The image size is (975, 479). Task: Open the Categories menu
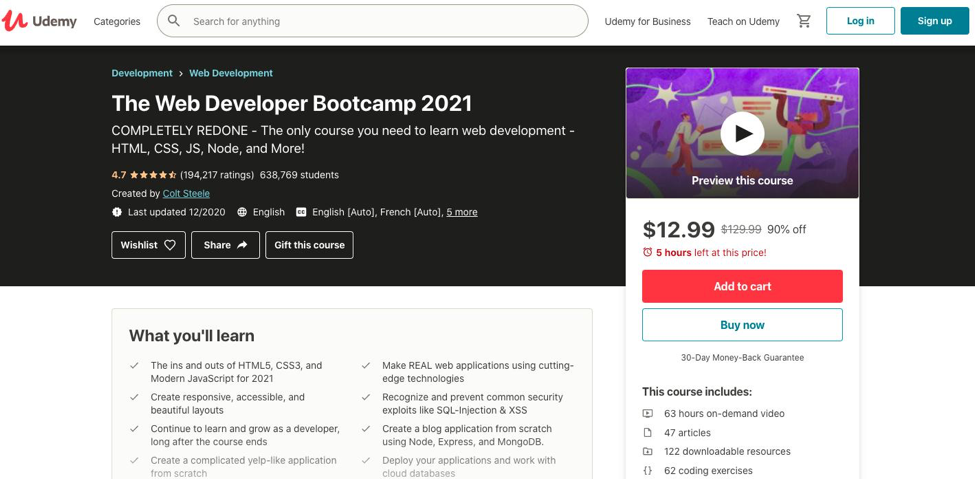point(117,21)
